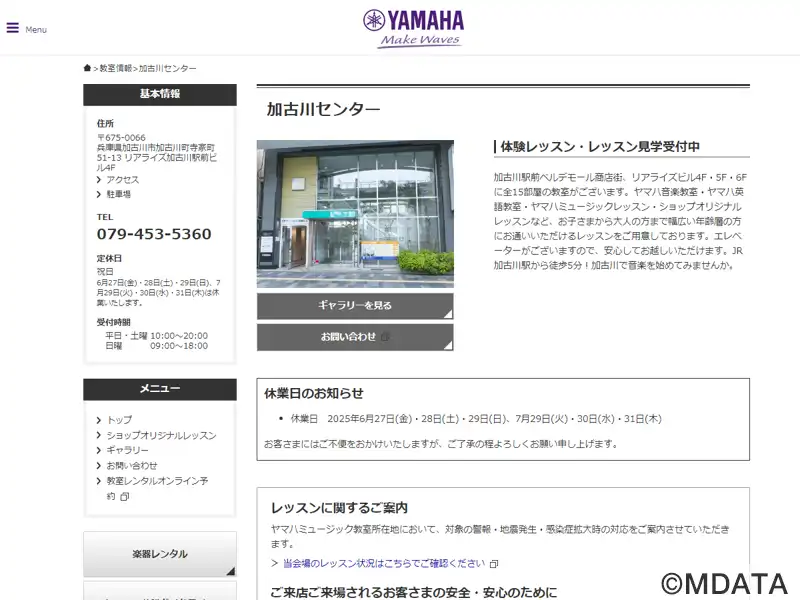800x600 pixels.
Task: Click the Yamaha Make Waves logo
Action: [413, 29]
